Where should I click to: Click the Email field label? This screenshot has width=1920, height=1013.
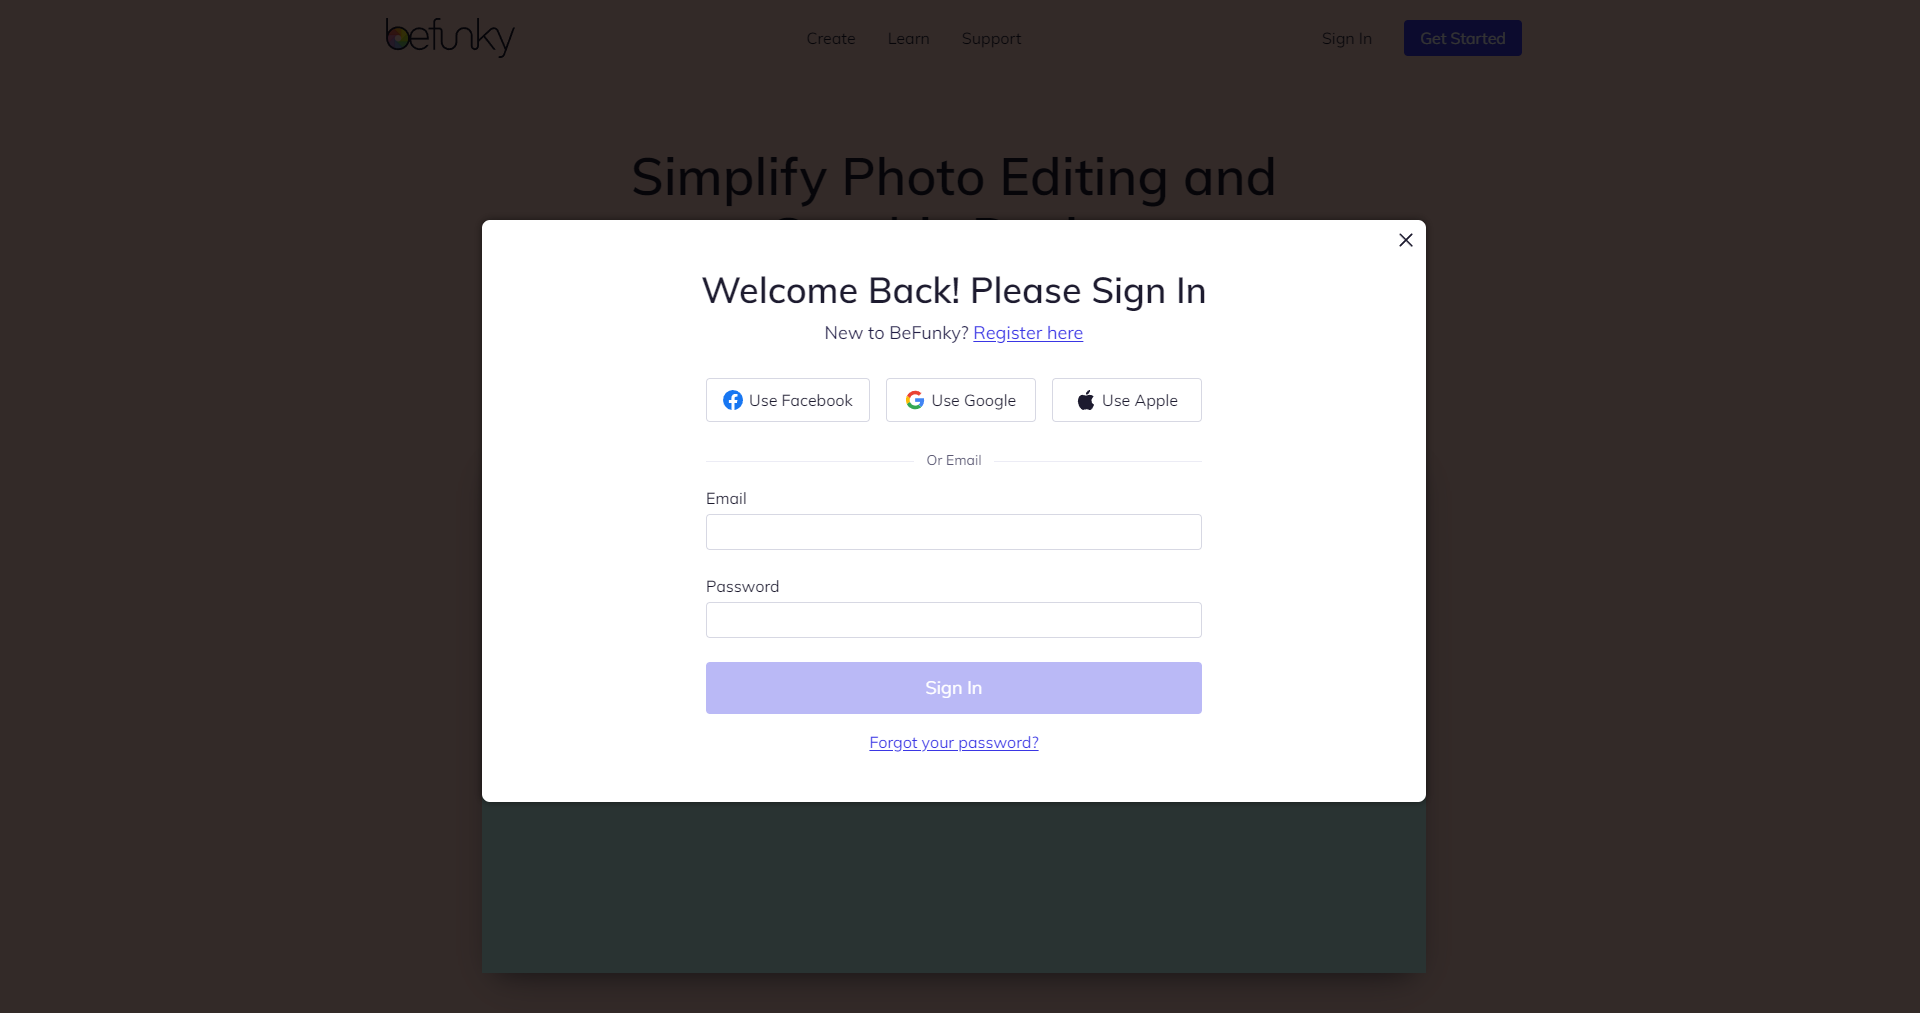click(726, 499)
